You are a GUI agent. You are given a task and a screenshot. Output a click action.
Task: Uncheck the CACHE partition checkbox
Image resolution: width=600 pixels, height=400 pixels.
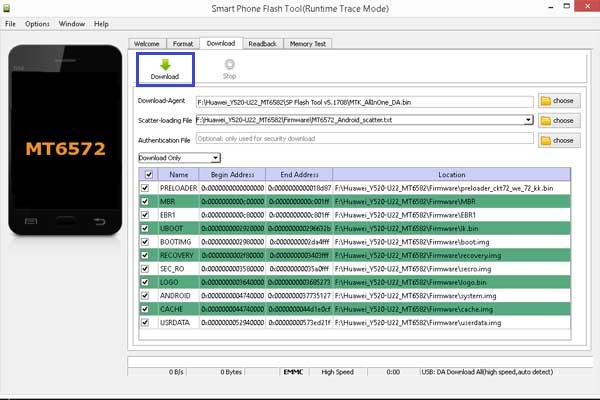click(x=145, y=309)
